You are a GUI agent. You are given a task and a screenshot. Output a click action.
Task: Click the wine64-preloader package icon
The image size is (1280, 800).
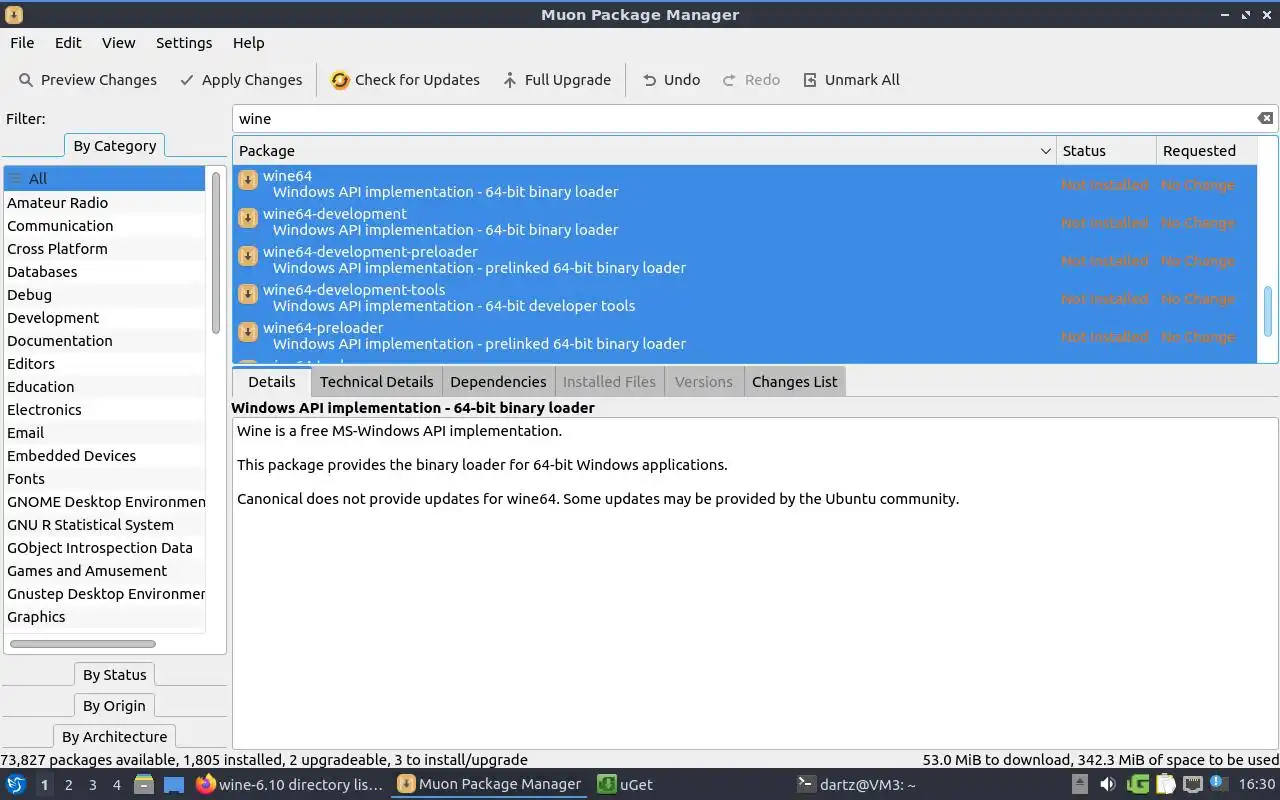pos(248,332)
